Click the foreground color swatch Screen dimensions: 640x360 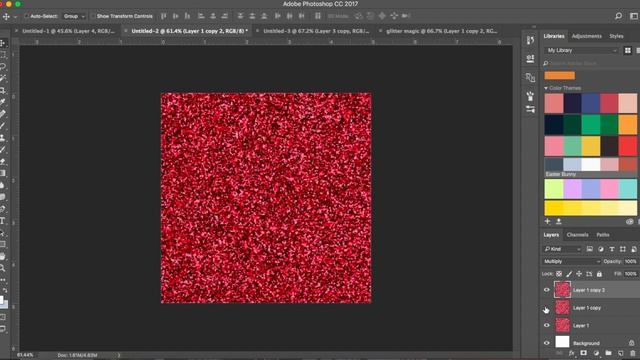point(1,300)
